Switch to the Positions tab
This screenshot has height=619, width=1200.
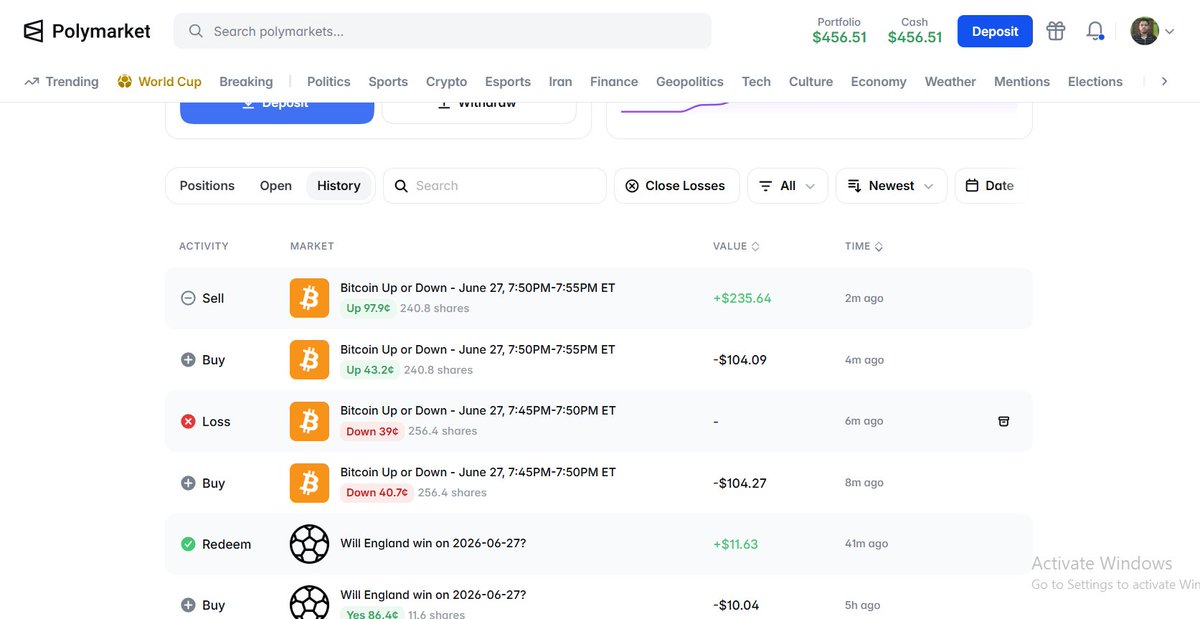(x=207, y=186)
